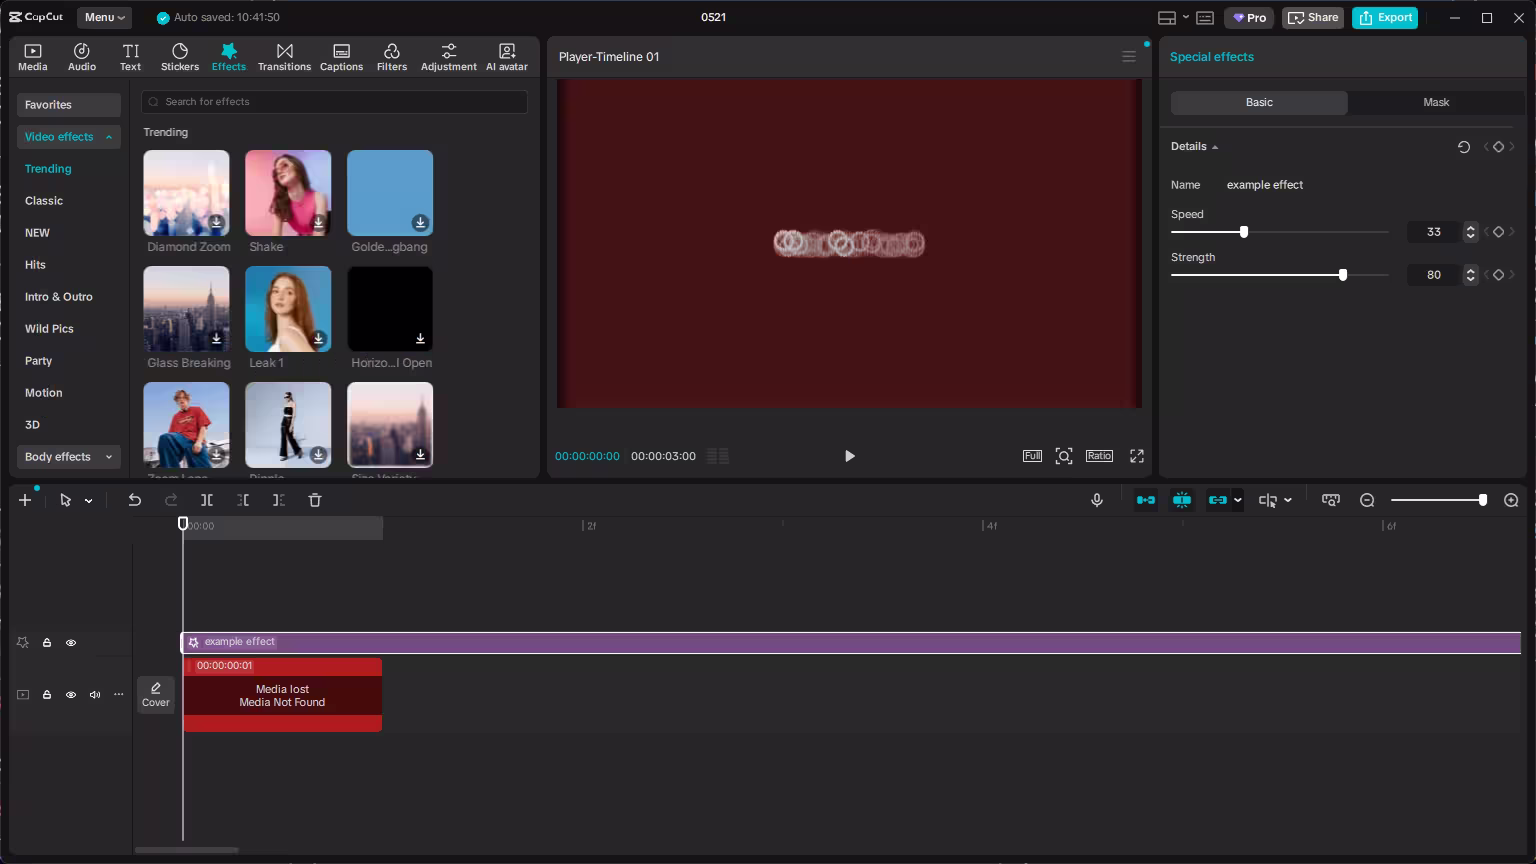Click the Undo arrow in timeline toolbar
The height and width of the screenshot is (864, 1536).
[x=134, y=500]
